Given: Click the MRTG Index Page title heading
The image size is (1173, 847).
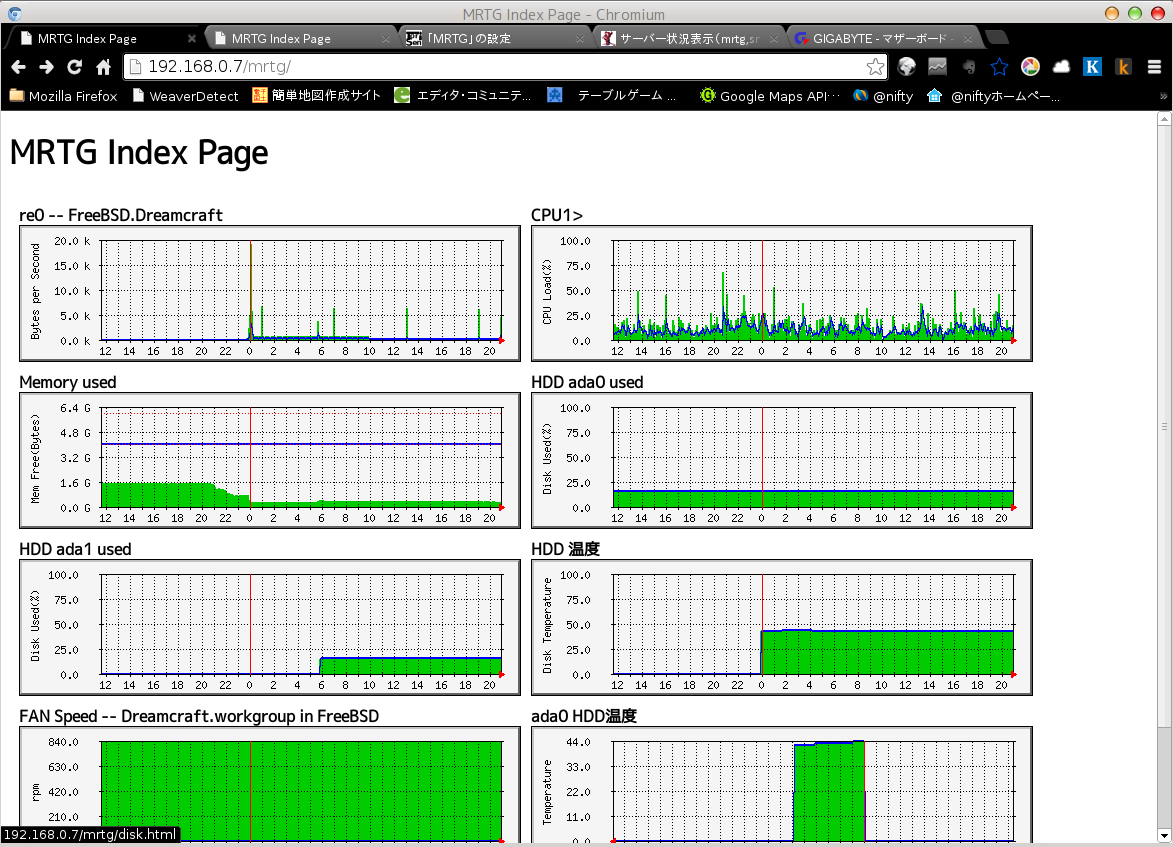Looking at the screenshot, I should (x=139, y=153).
